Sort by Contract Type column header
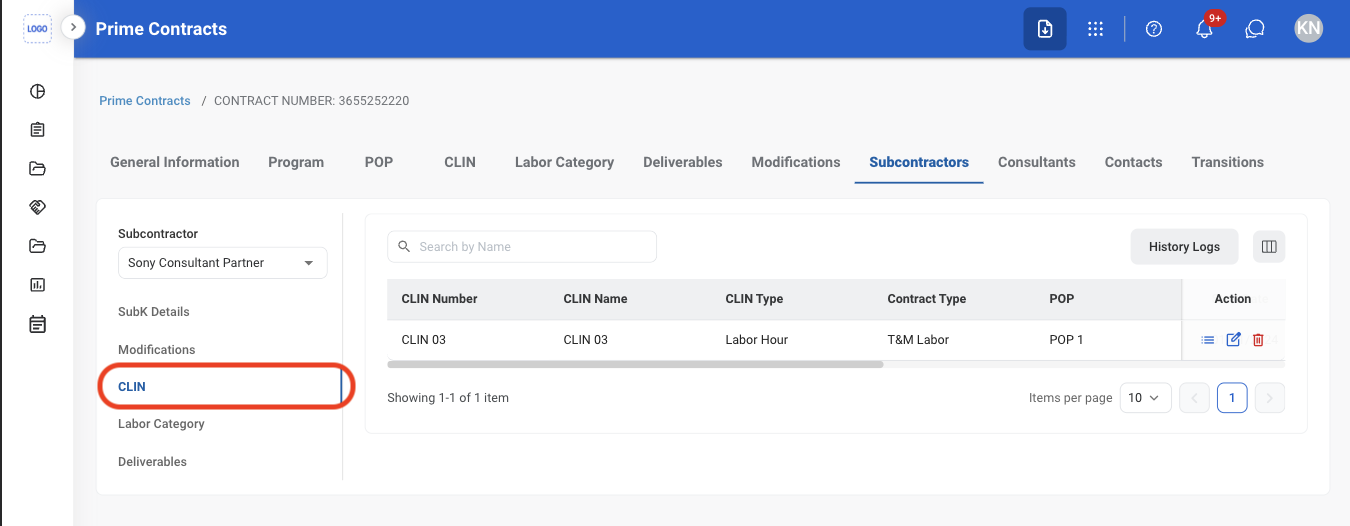 (x=927, y=299)
